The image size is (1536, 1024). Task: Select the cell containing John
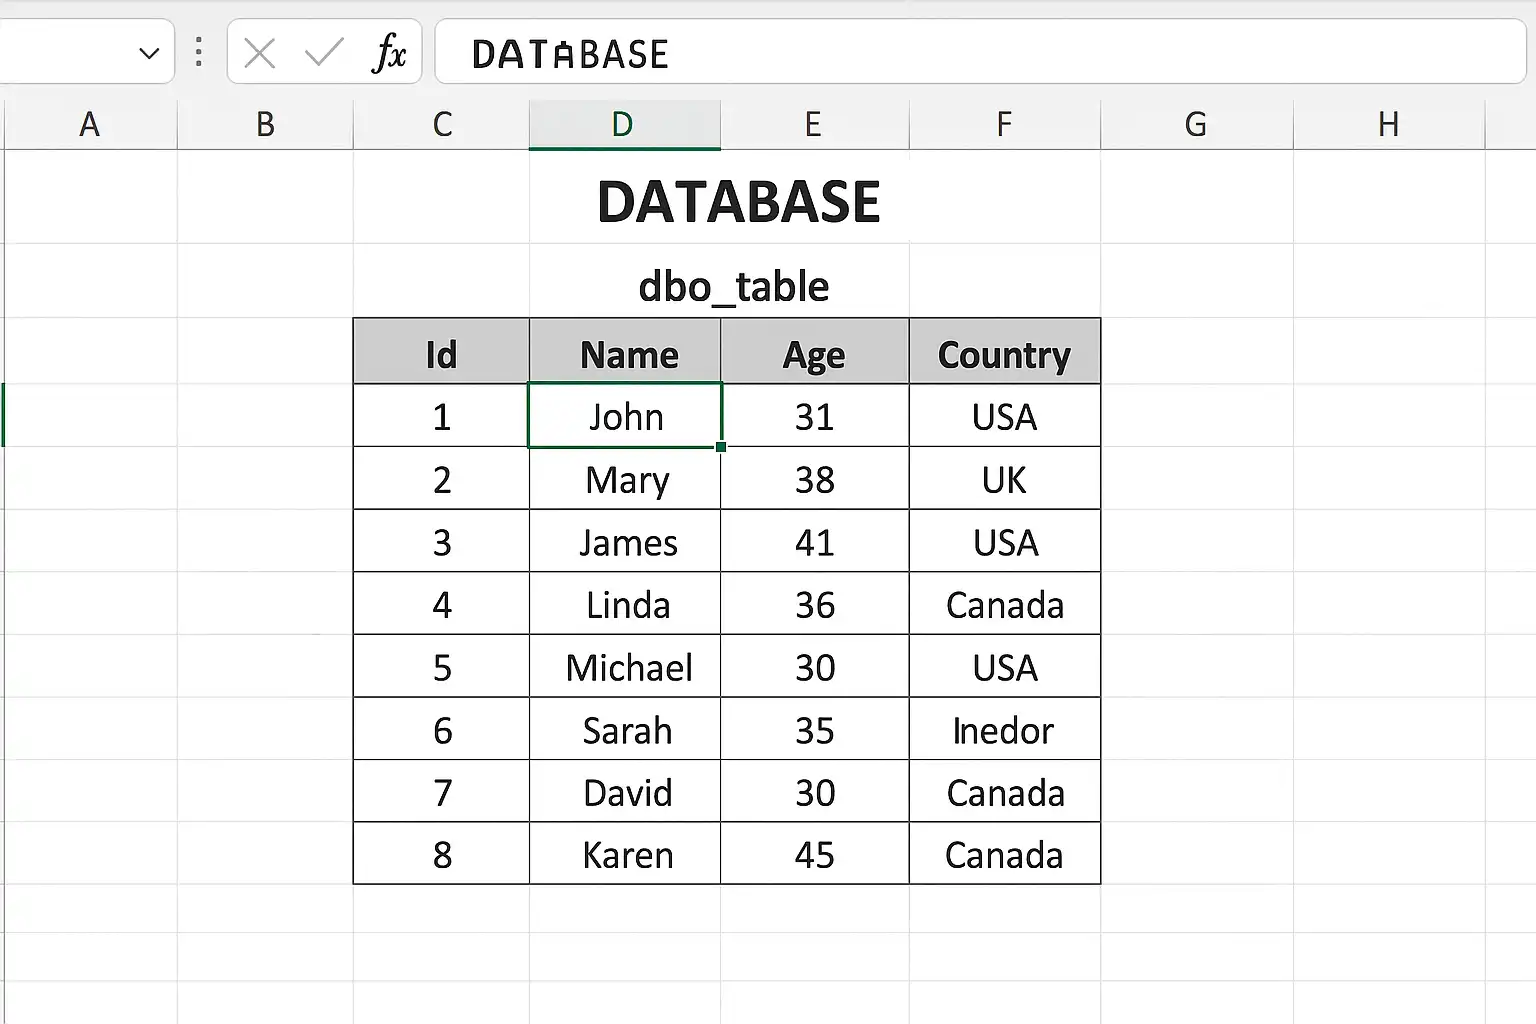(625, 416)
